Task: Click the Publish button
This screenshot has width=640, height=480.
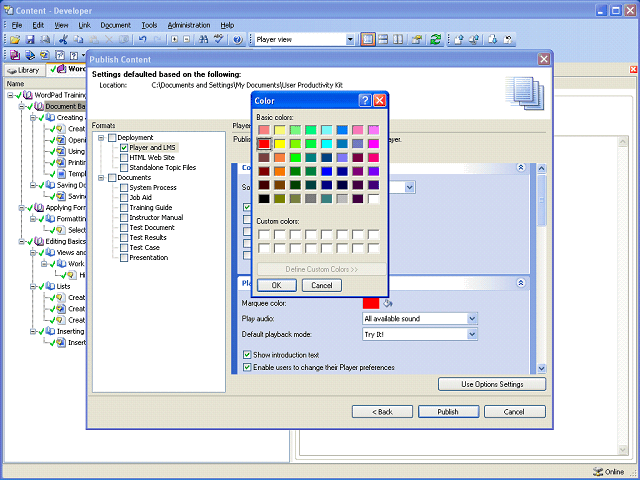Action: tap(448, 412)
